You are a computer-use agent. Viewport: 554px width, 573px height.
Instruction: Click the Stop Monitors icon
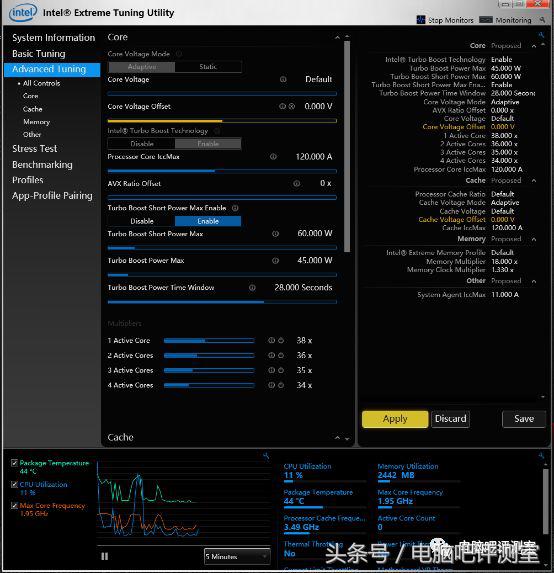[421, 20]
